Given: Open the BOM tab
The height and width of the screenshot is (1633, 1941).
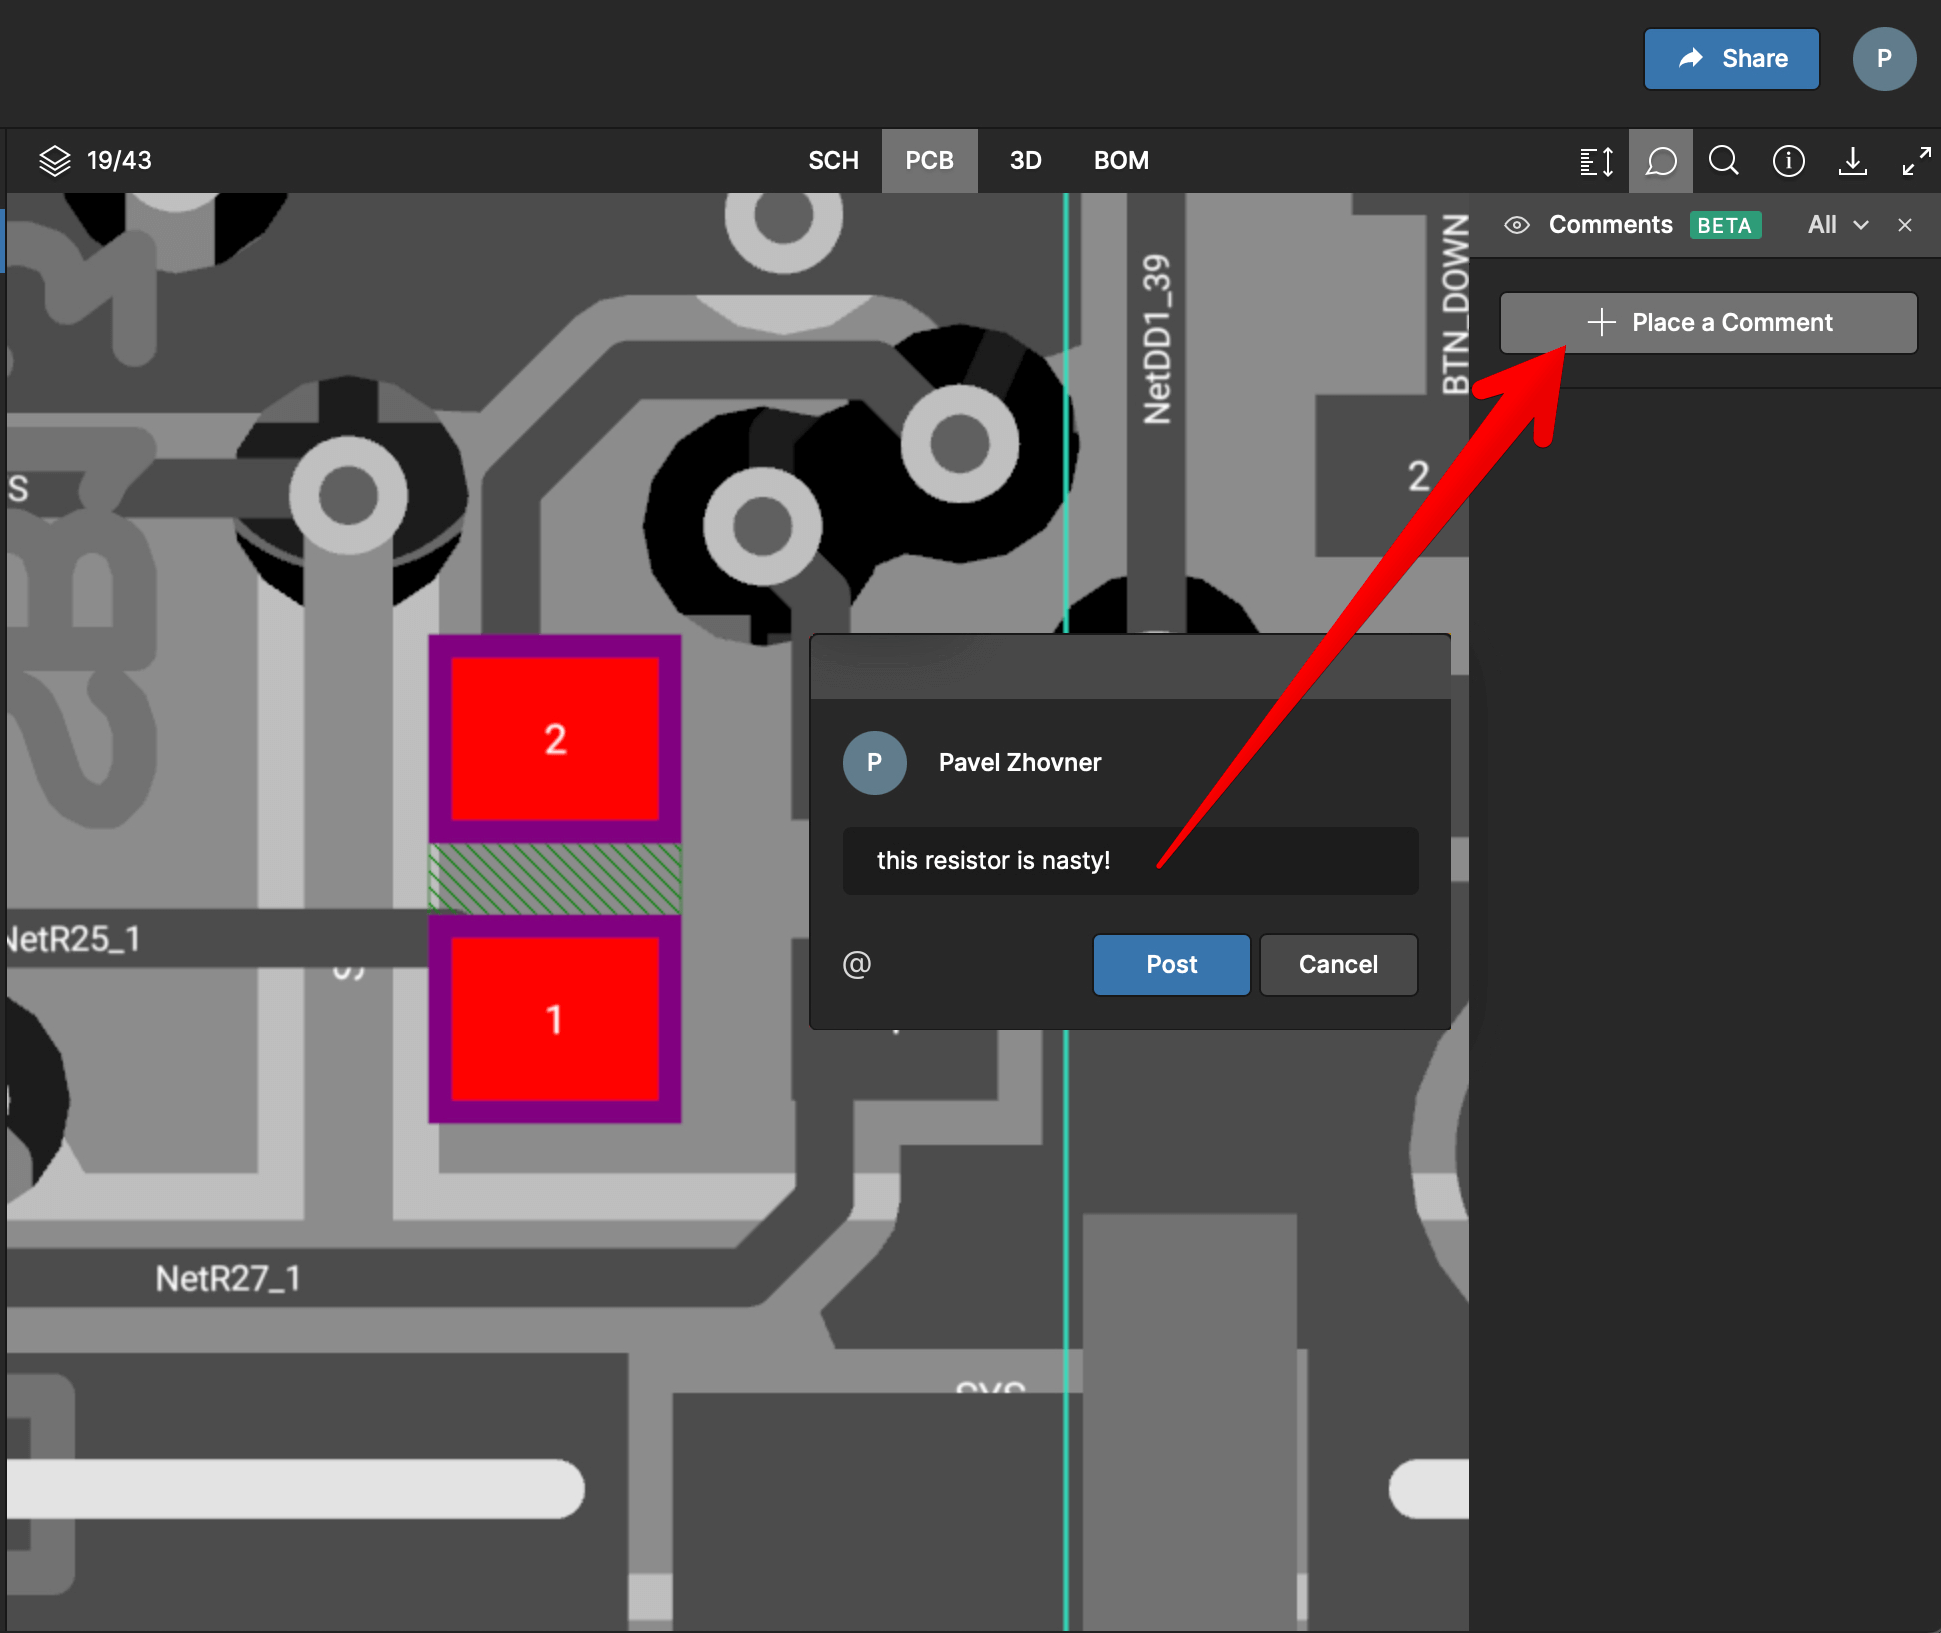Looking at the screenshot, I should coord(1120,160).
